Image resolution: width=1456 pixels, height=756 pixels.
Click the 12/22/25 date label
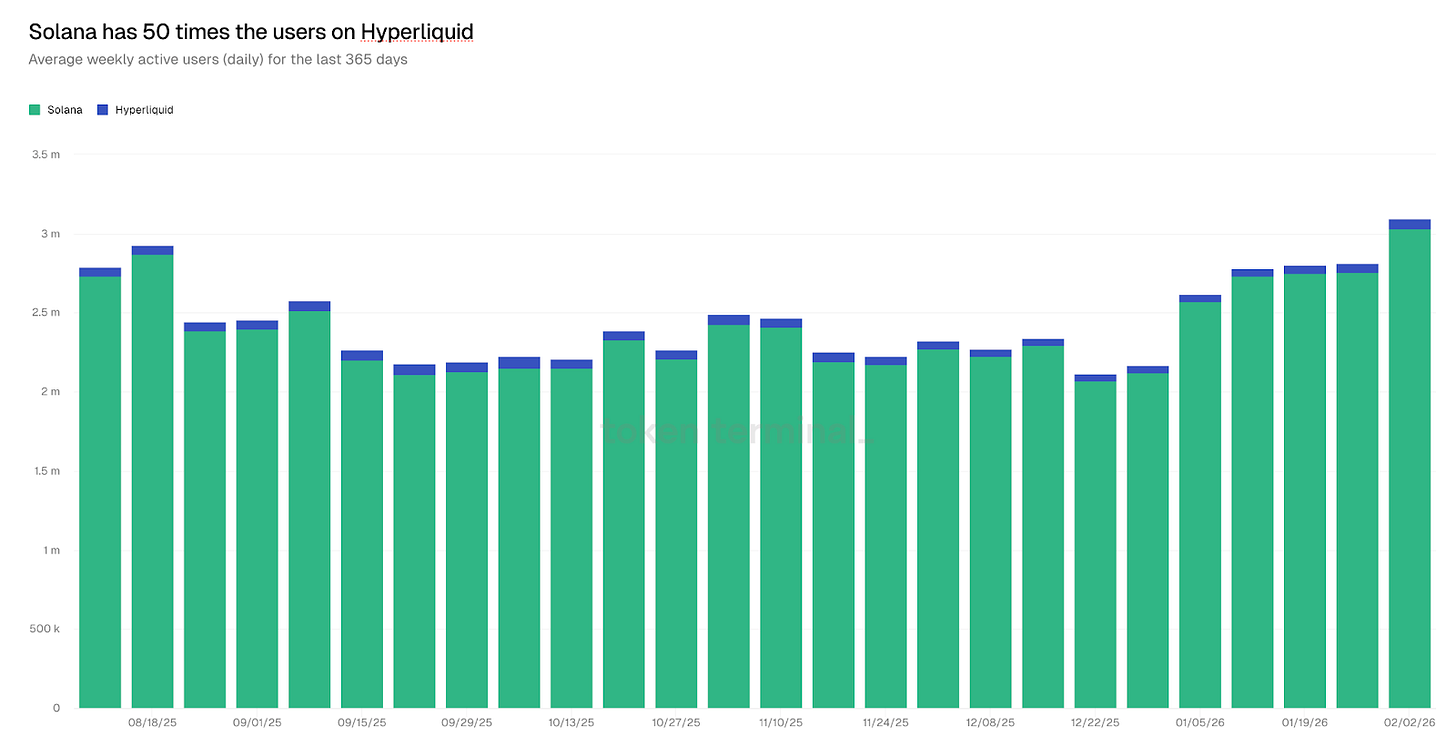point(1095,721)
